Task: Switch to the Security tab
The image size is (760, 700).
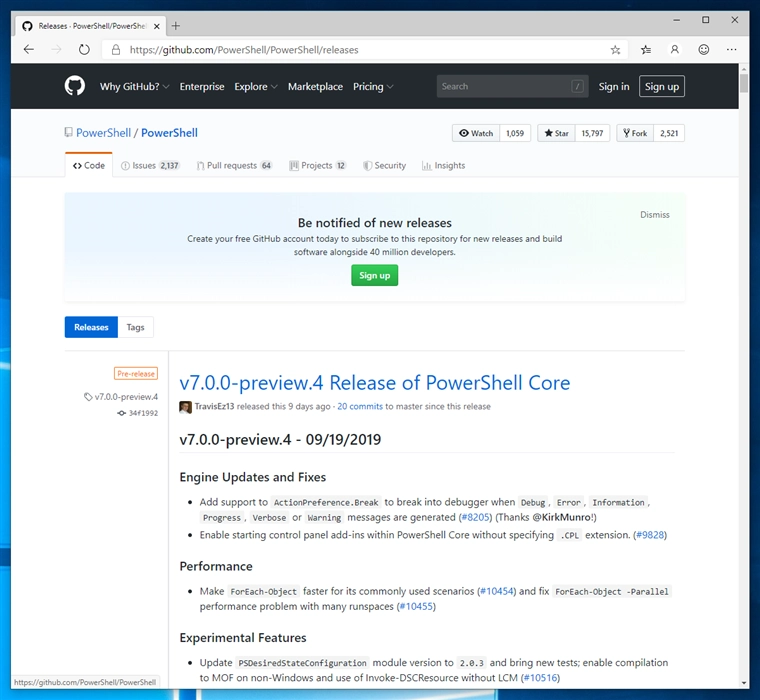Action: tap(385, 165)
